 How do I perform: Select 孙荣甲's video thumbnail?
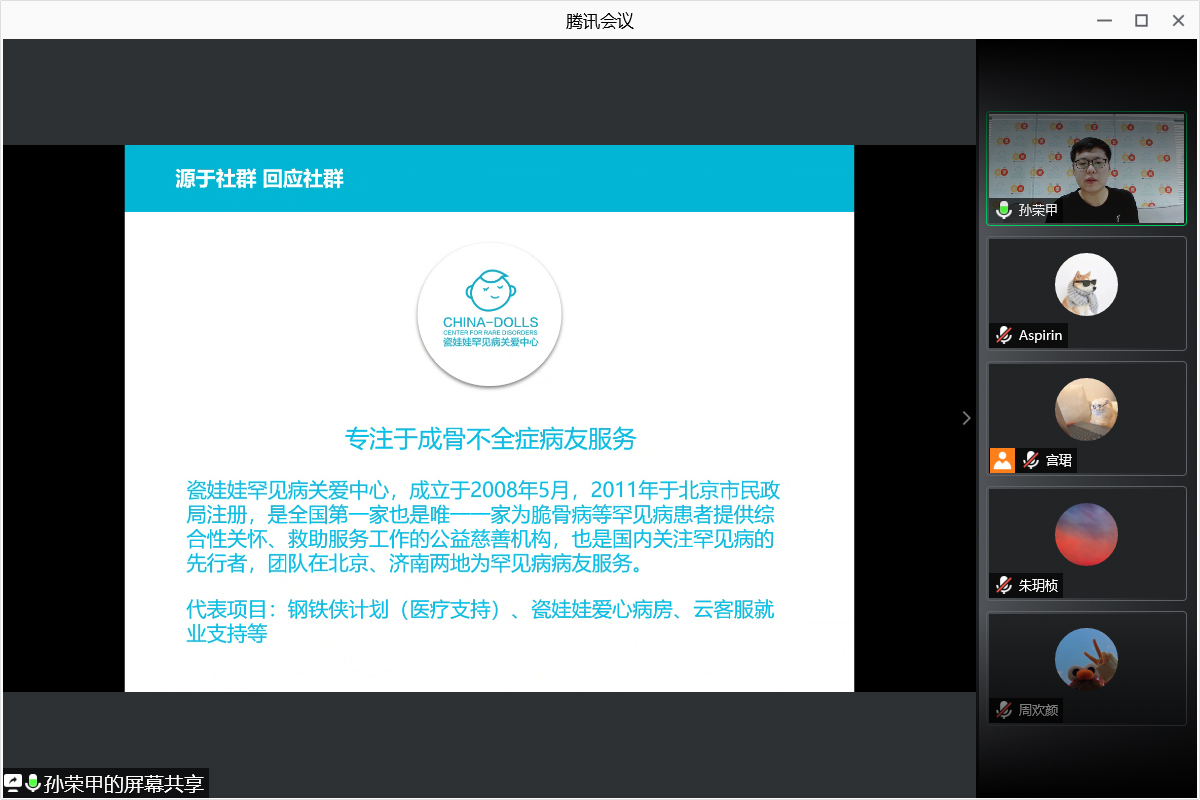pos(1087,168)
